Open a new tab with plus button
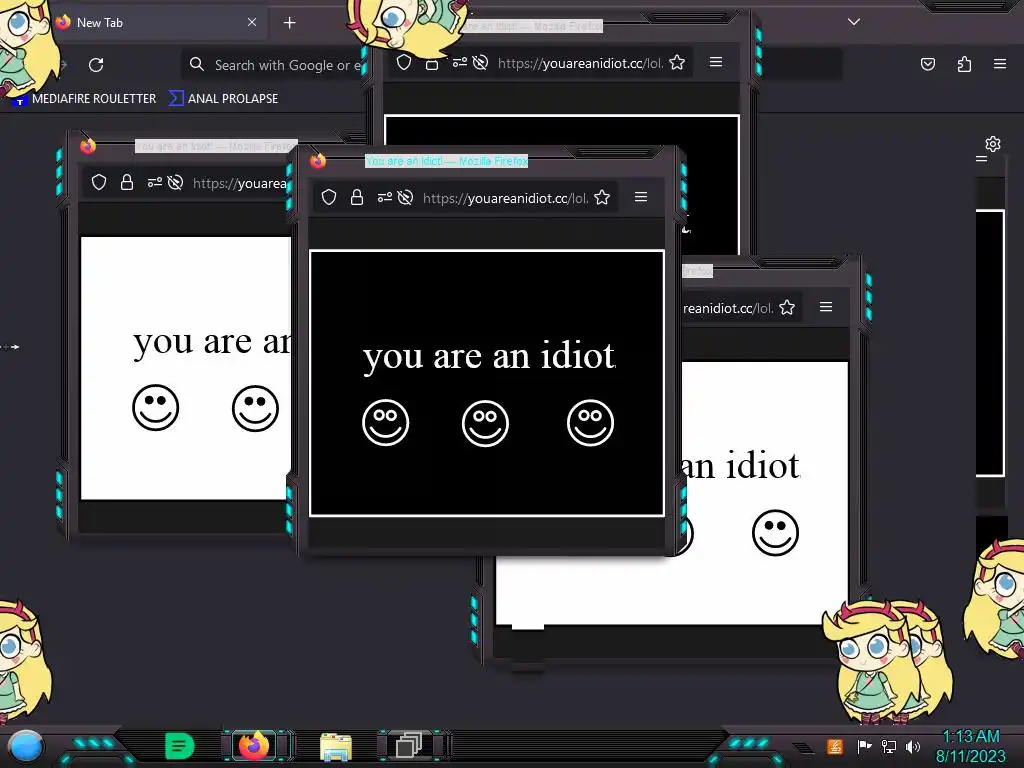Viewport: 1024px width, 768px height. click(289, 23)
